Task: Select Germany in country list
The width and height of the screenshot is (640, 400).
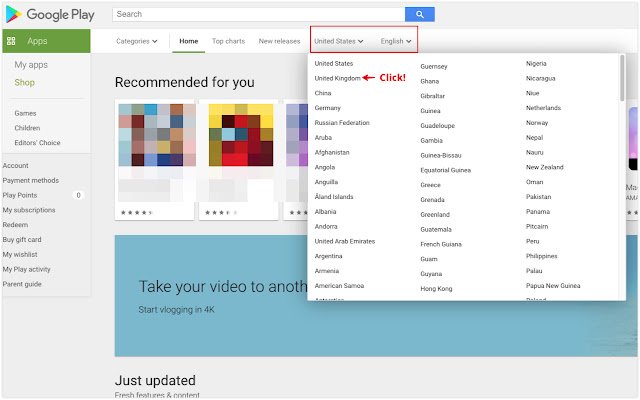Action: pyautogui.click(x=327, y=108)
